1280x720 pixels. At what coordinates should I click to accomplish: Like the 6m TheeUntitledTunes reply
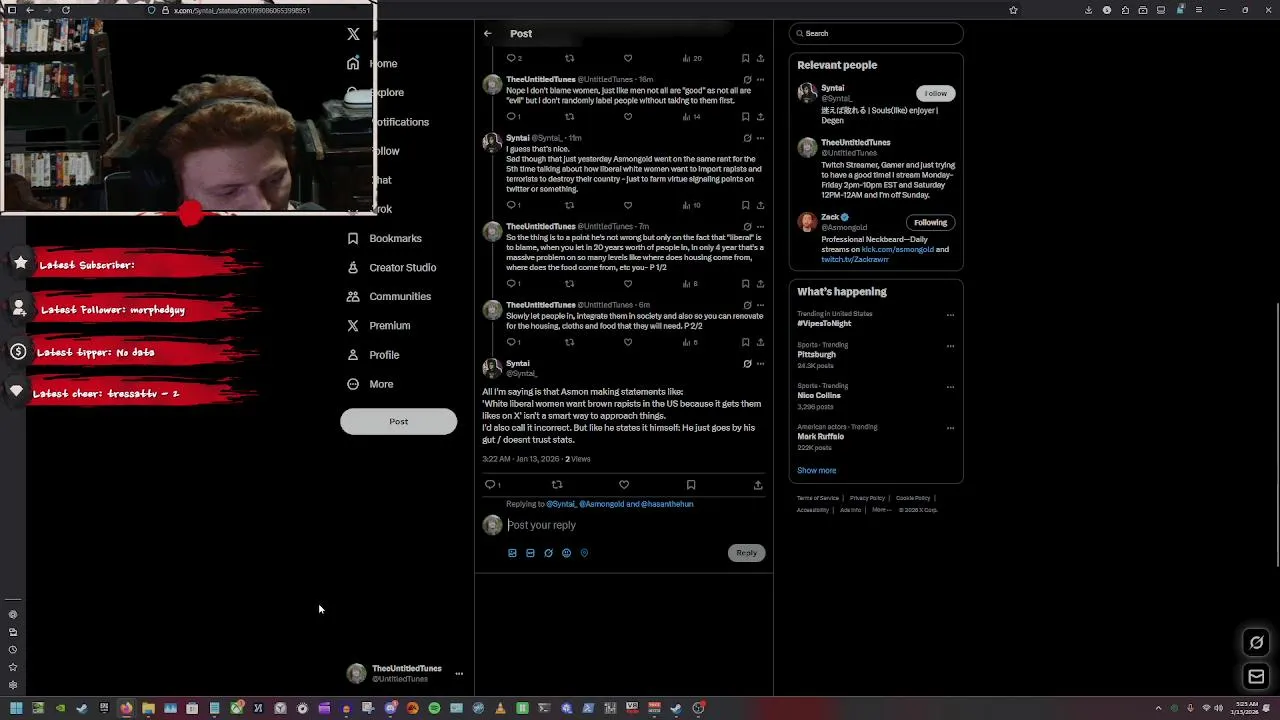pos(628,342)
